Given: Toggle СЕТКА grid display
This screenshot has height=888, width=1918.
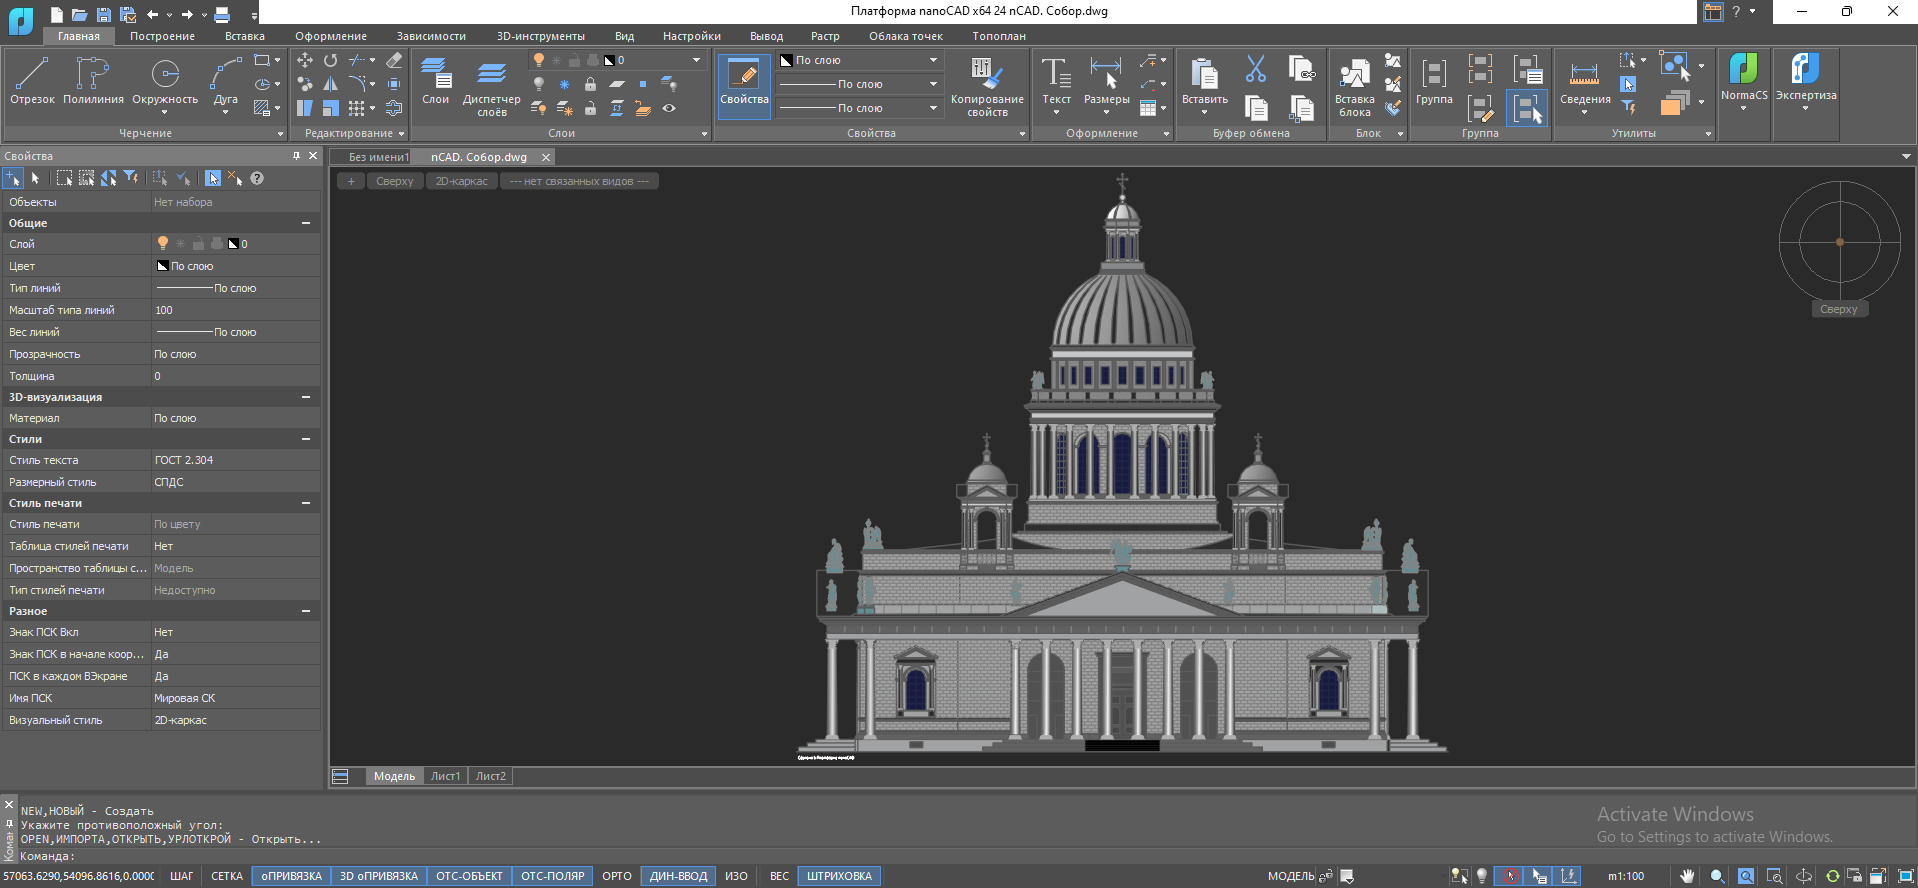Looking at the screenshot, I should pos(227,876).
